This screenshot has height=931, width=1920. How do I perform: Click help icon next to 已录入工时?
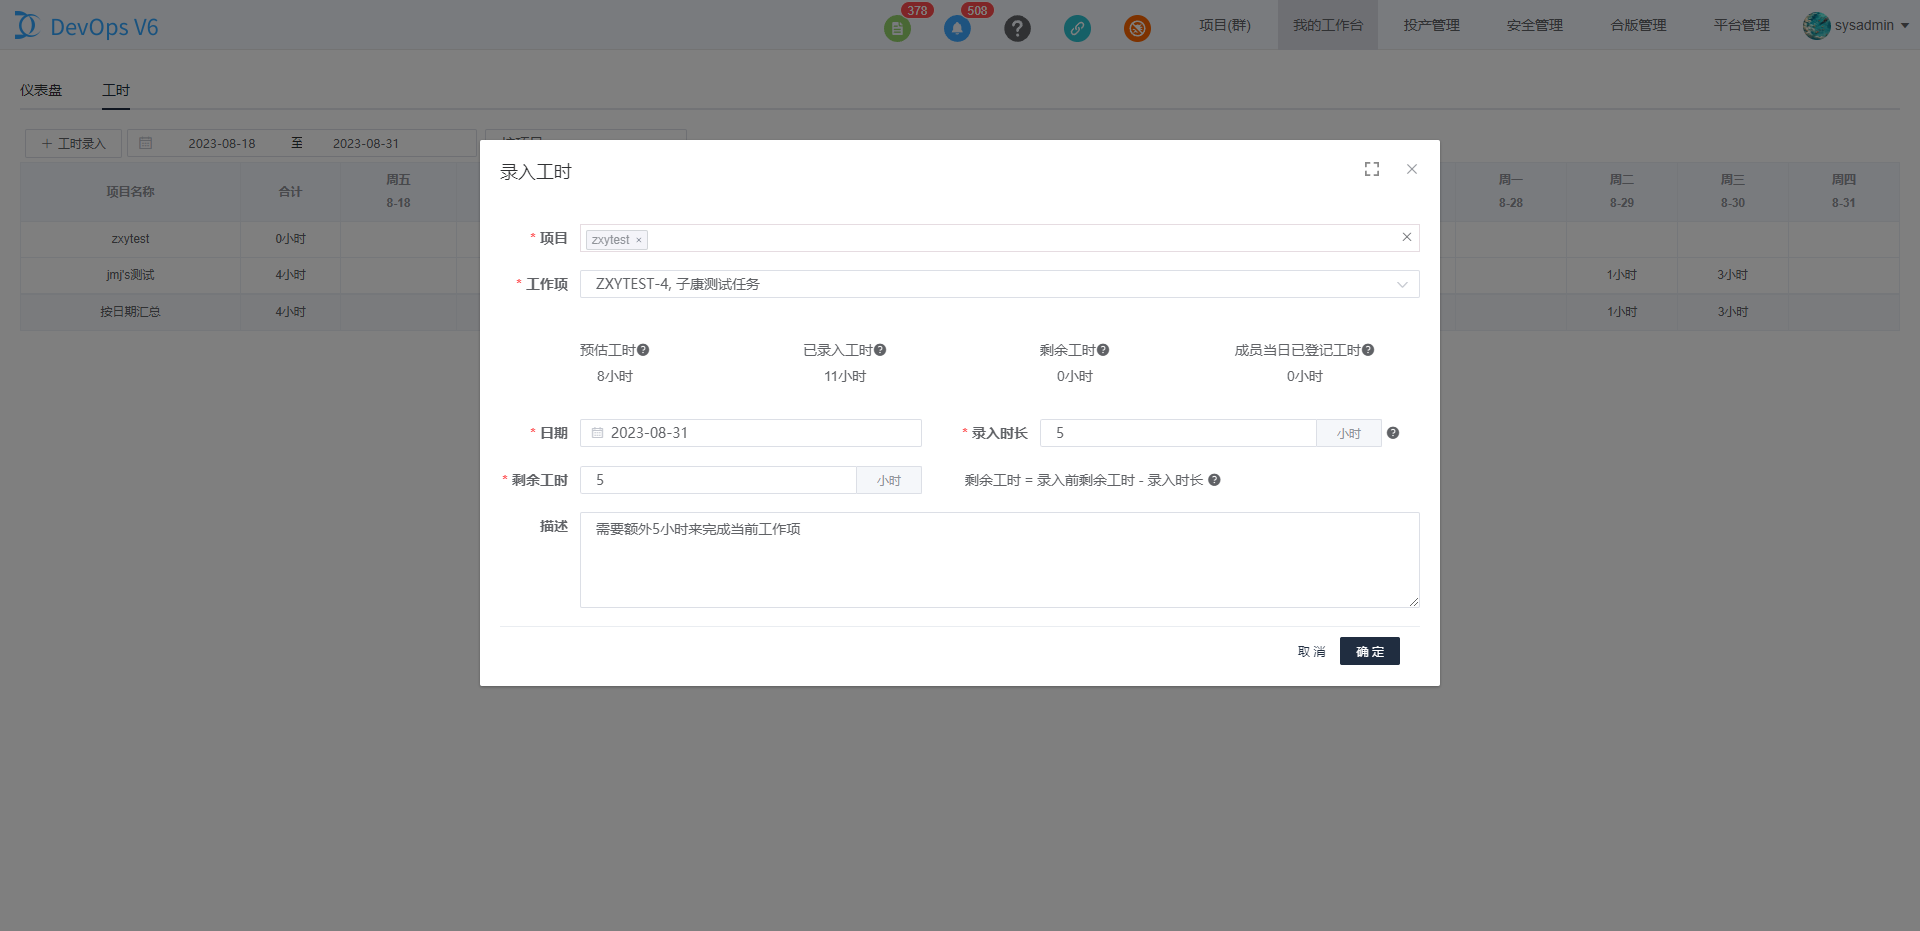coord(880,350)
